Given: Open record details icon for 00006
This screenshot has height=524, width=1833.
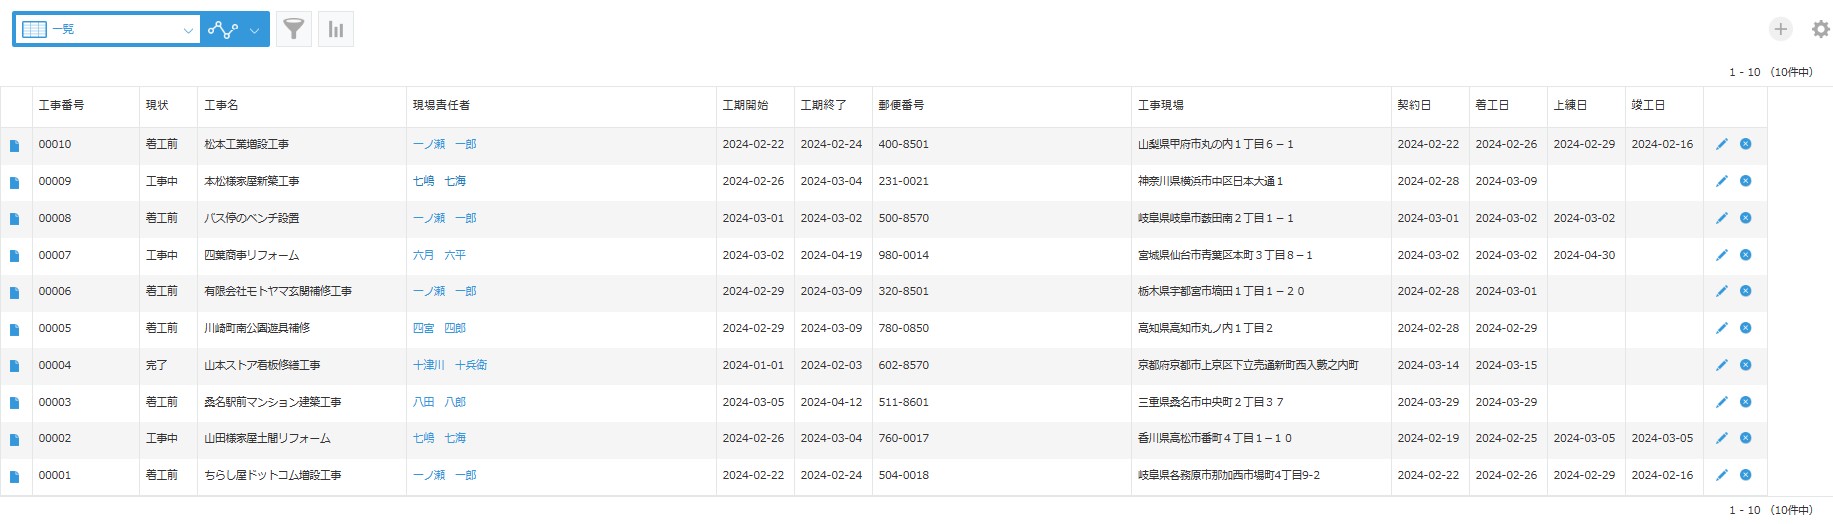Looking at the screenshot, I should (x=15, y=292).
